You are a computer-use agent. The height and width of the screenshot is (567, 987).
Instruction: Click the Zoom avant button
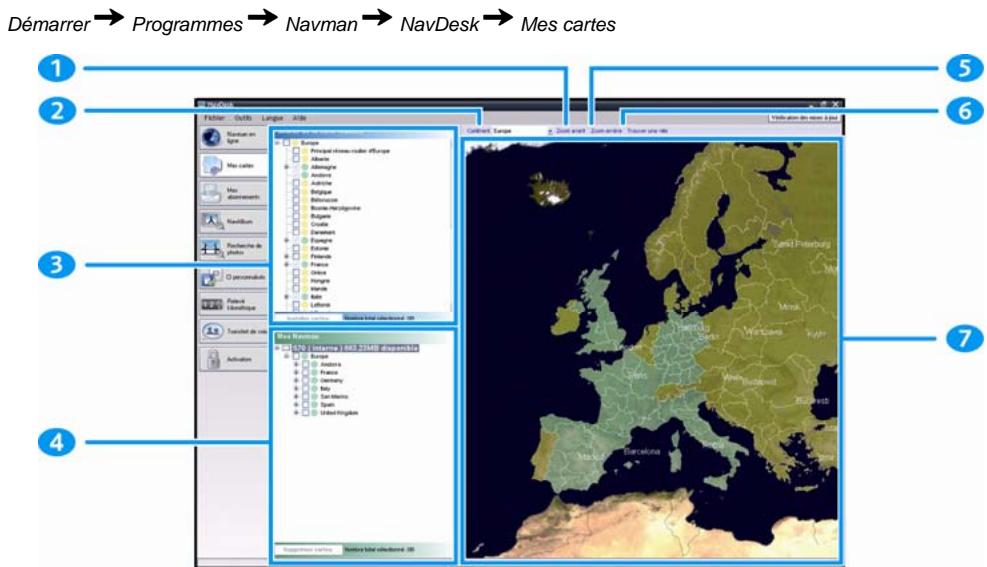click(x=571, y=131)
